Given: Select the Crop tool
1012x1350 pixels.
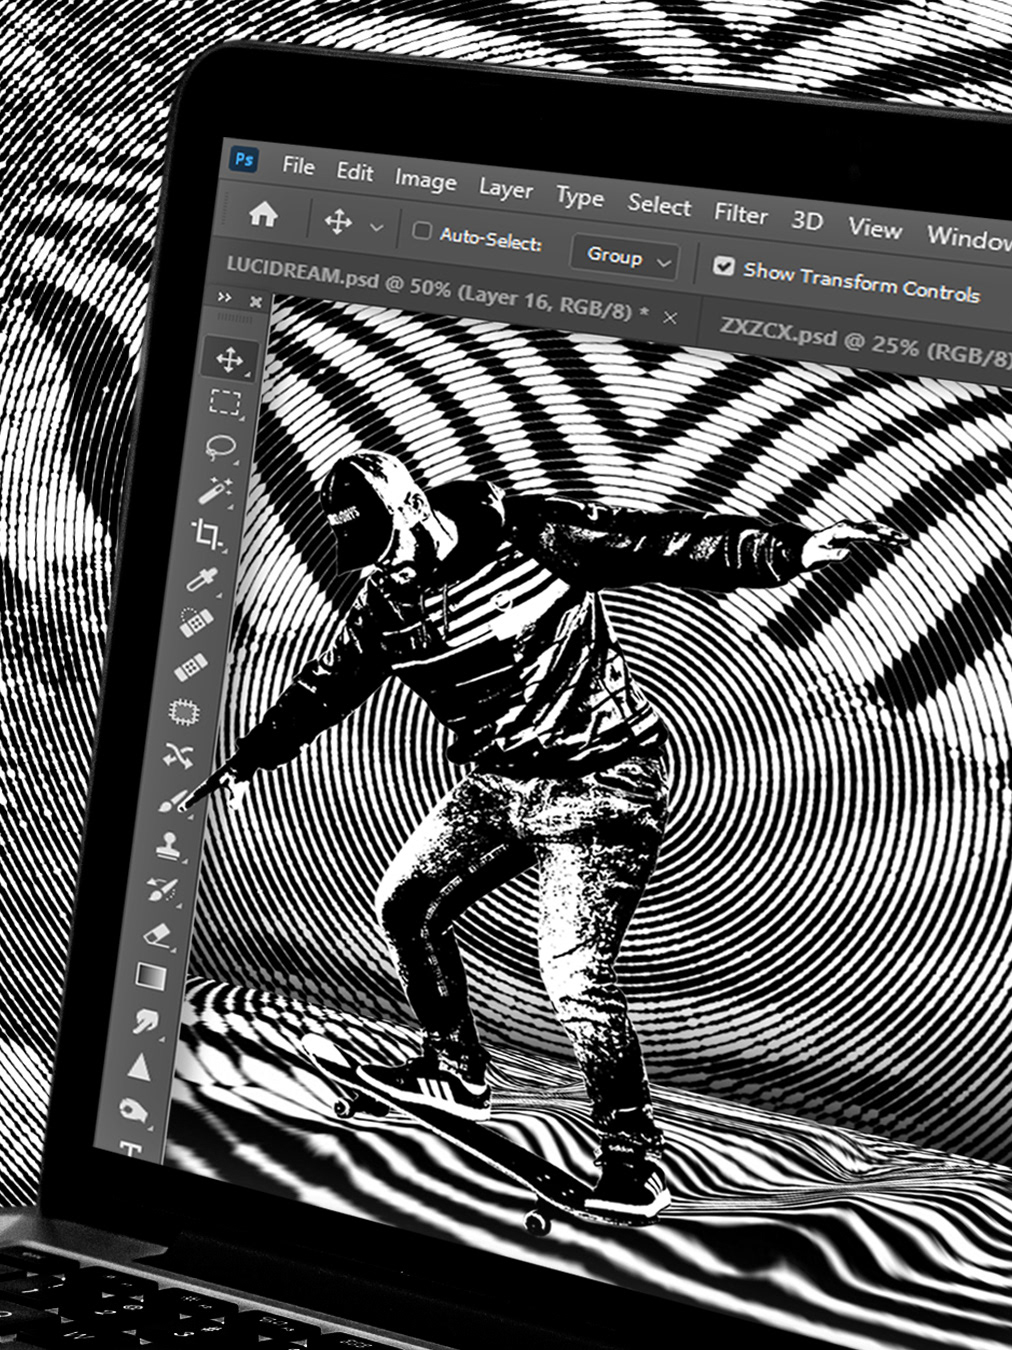Looking at the screenshot, I should pyautogui.click(x=207, y=534).
